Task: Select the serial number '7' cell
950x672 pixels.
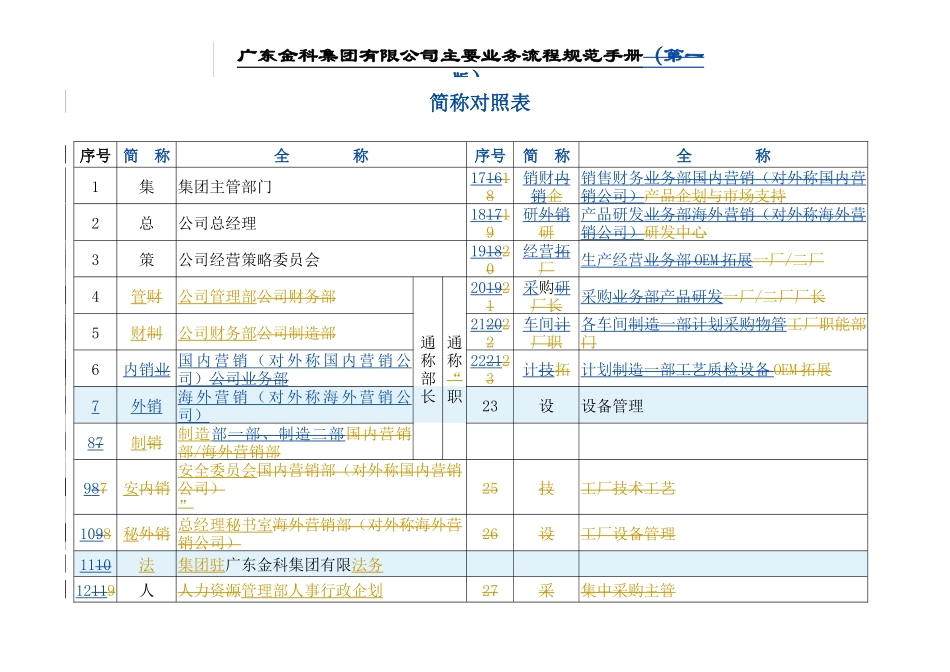Action: click(x=95, y=406)
